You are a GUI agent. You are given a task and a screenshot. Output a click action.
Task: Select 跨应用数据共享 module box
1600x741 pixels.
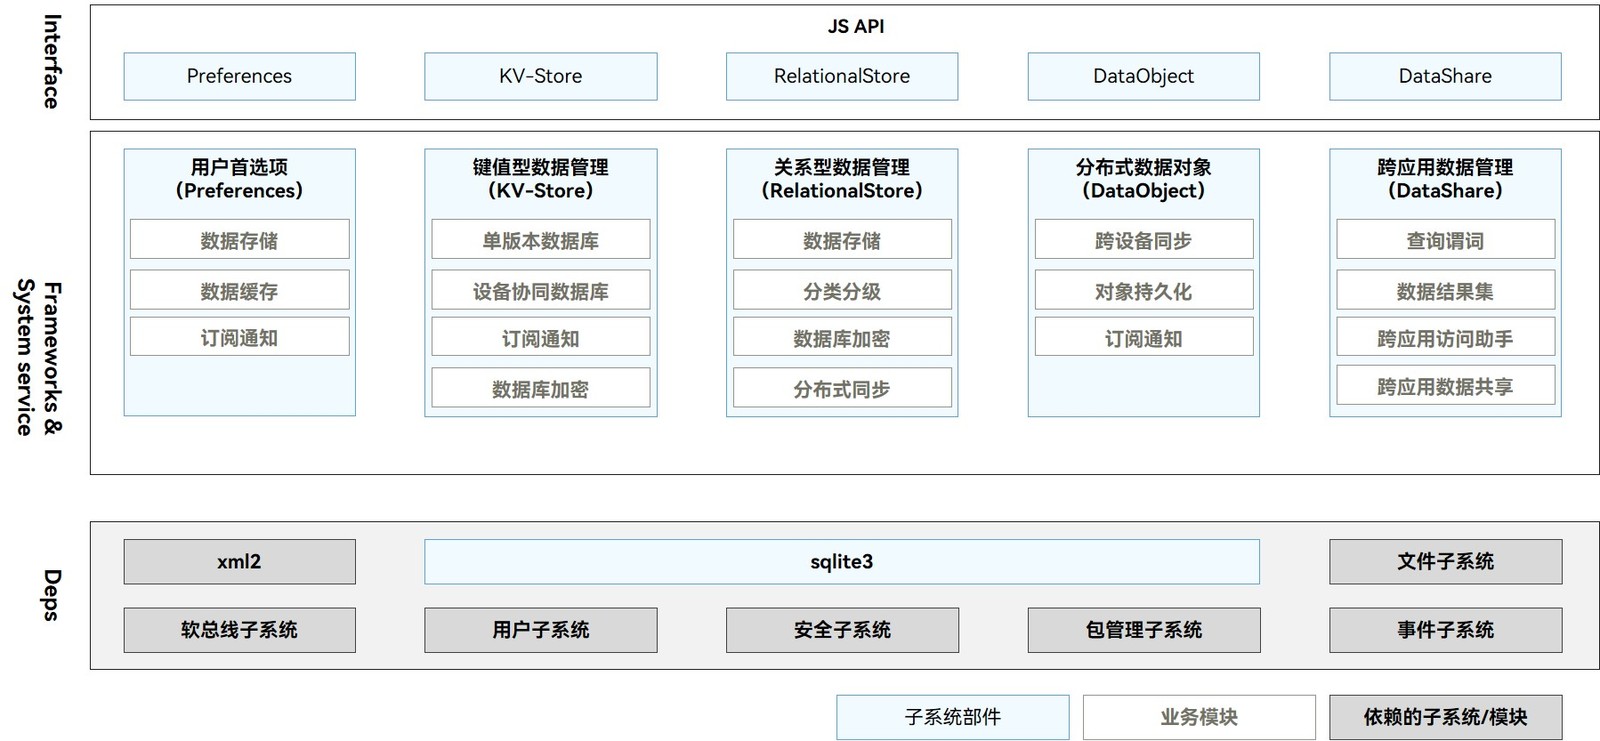[x=1445, y=386]
